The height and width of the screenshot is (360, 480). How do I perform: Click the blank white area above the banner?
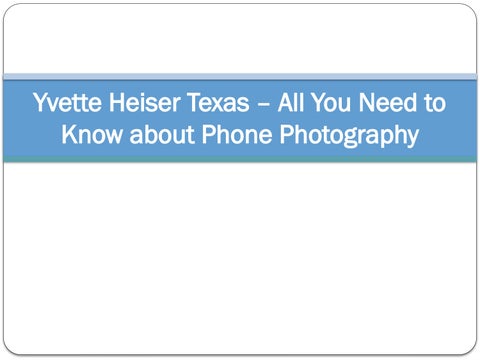(240, 38)
